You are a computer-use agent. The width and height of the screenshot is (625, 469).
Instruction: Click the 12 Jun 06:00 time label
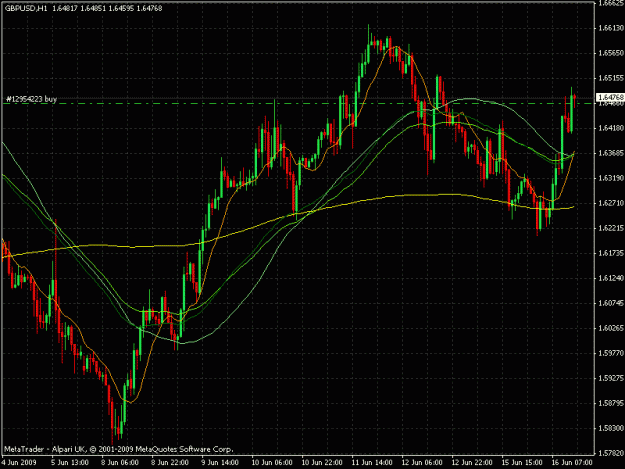(x=422, y=463)
